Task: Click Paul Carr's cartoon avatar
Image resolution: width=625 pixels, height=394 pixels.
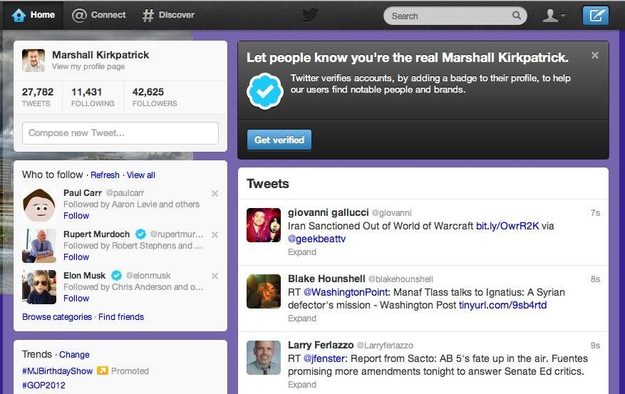Action: coord(39,205)
